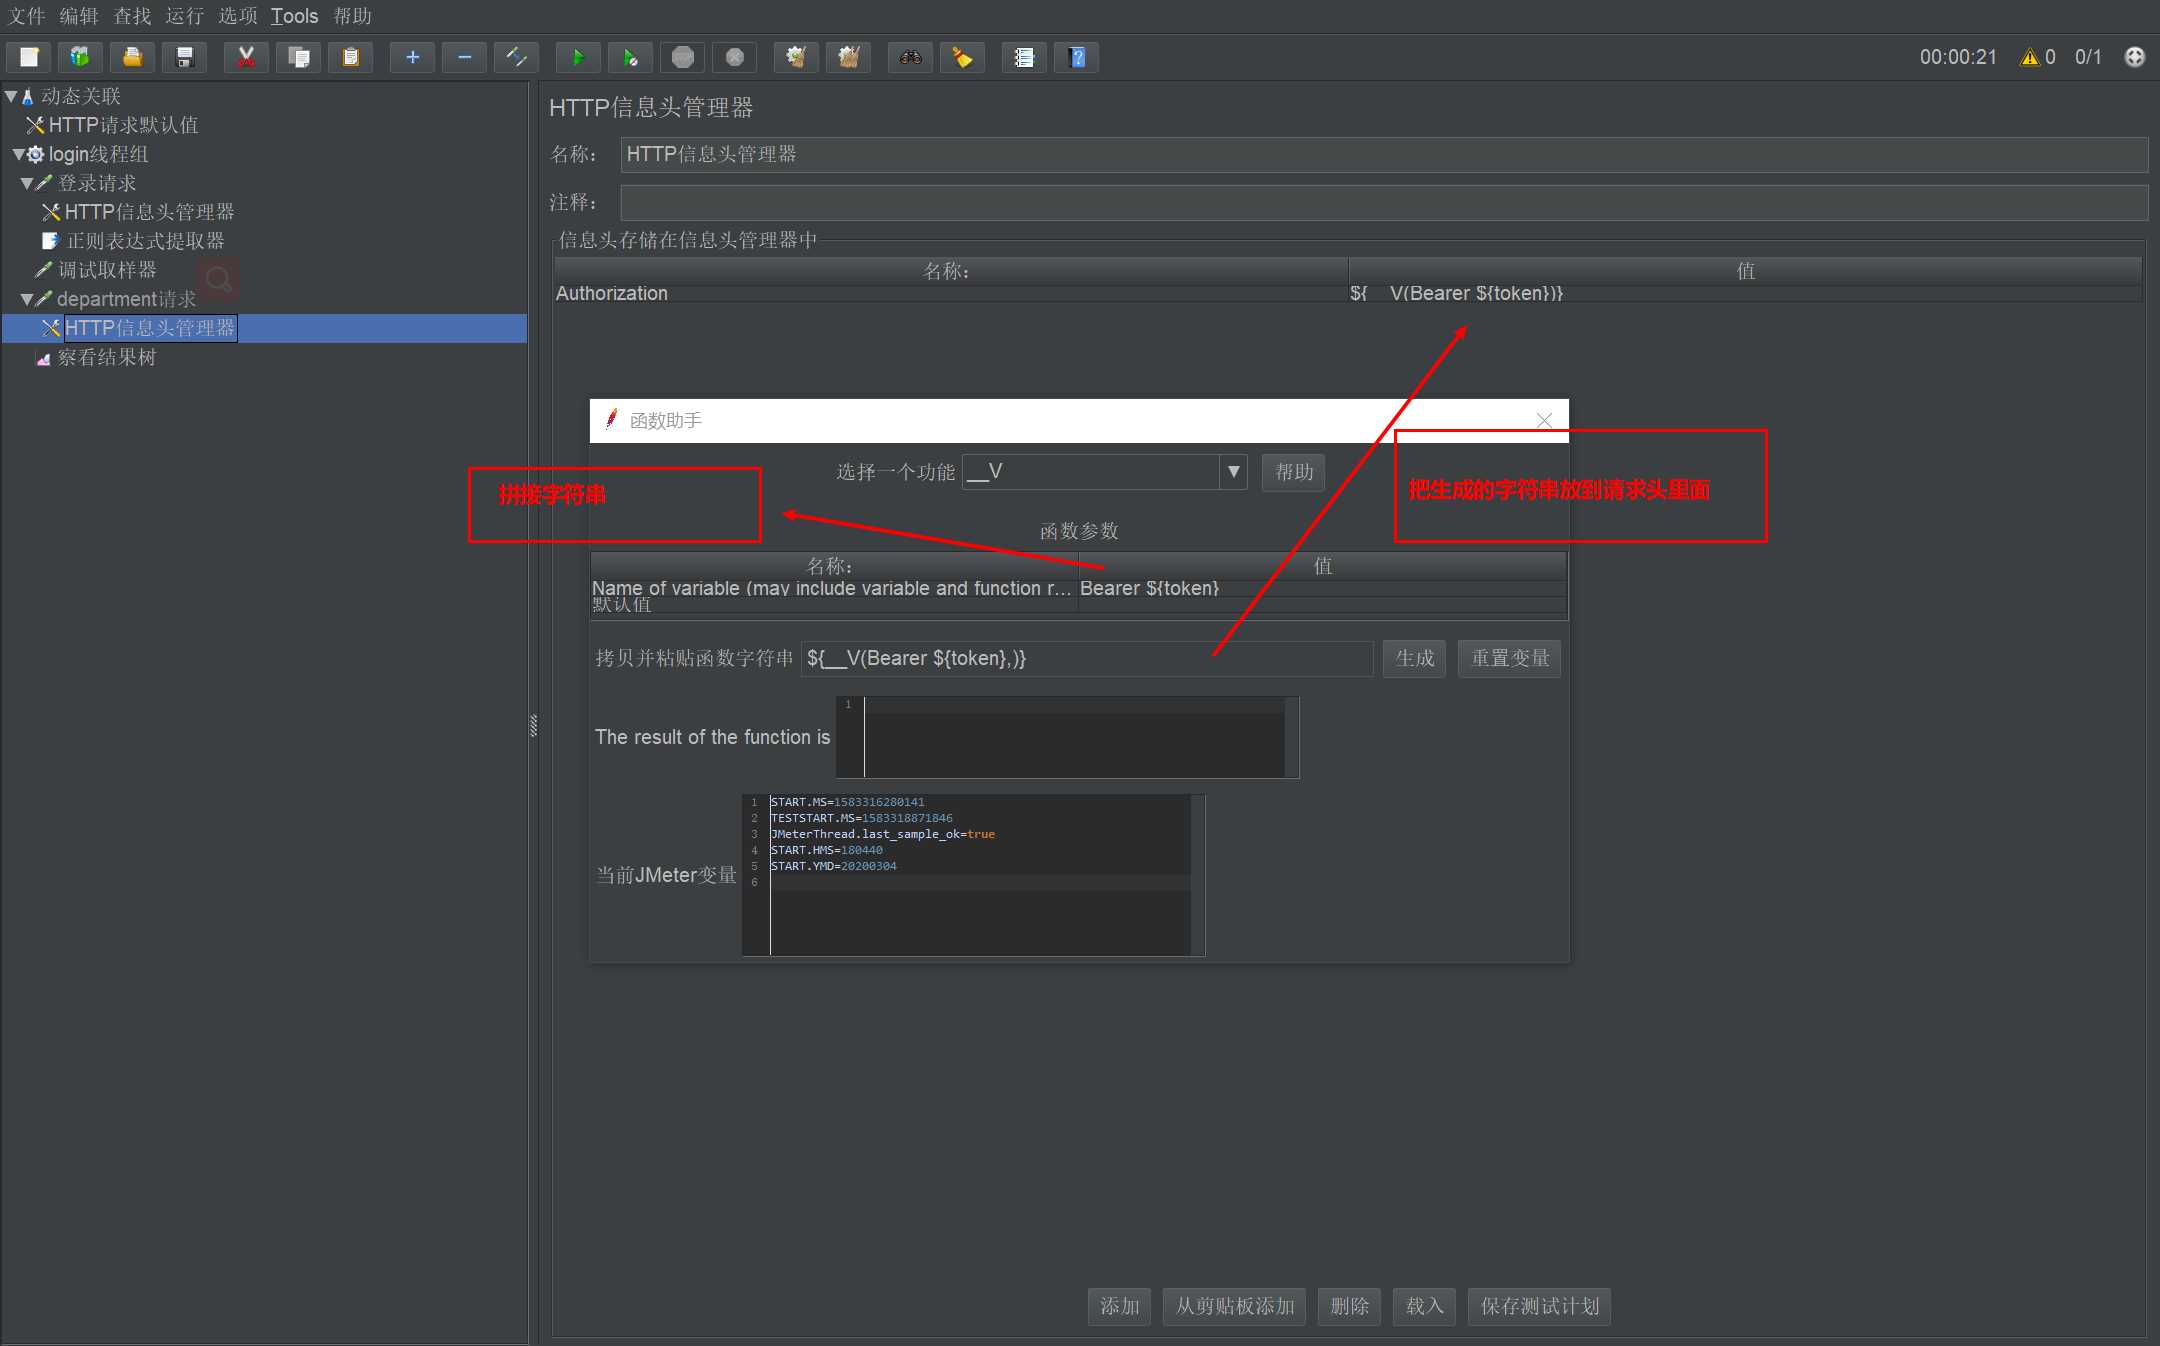Expand all nodes with plus icon
The height and width of the screenshot is (1346, 2160).
click(x=412, y=57)
